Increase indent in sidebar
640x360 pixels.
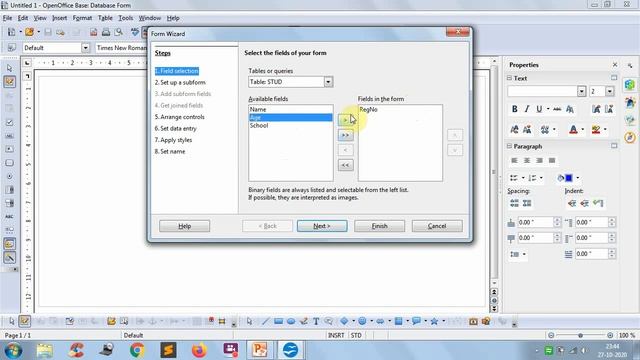[x=572, y=203]
